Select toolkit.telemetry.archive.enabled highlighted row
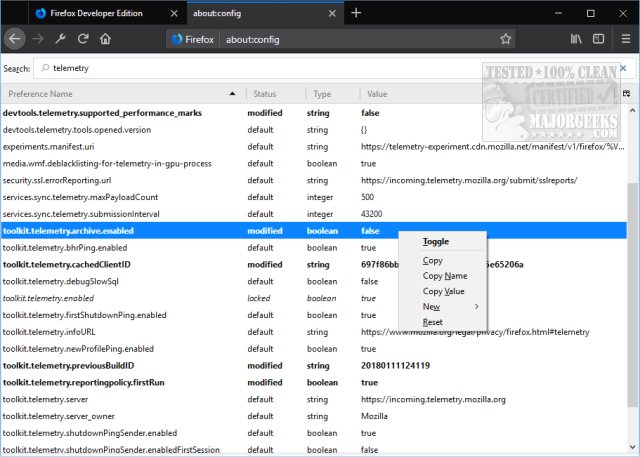The image size is (640, 457). pos(313,231)
